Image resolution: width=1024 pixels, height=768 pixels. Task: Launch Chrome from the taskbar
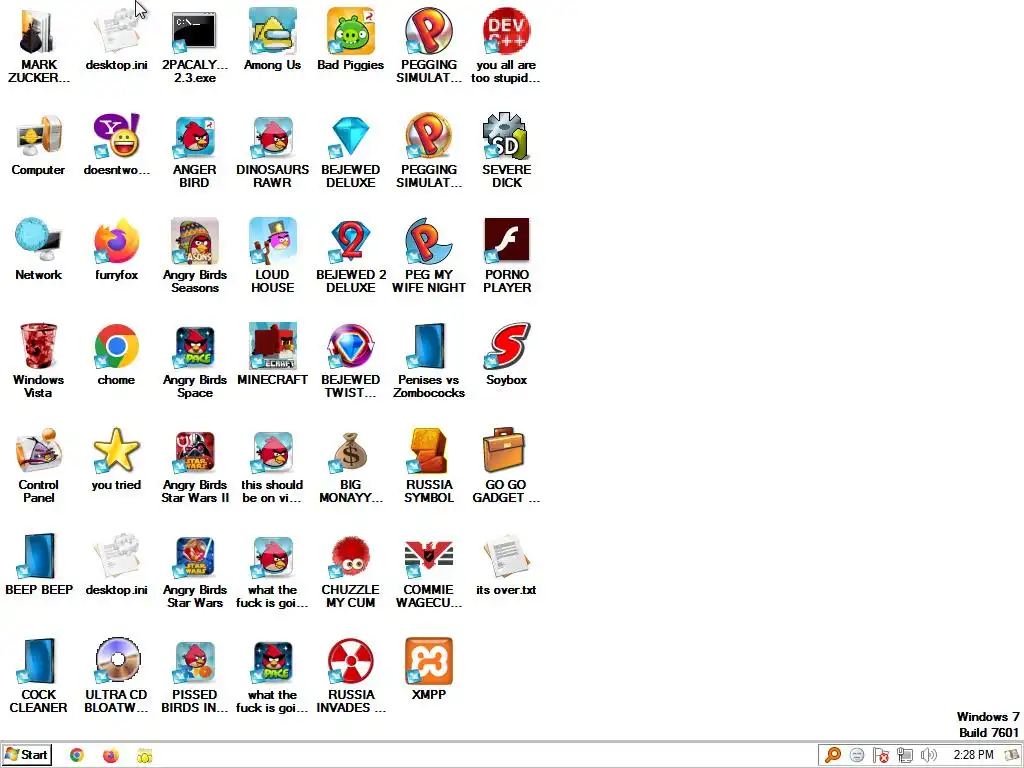[x=76, y=756]
